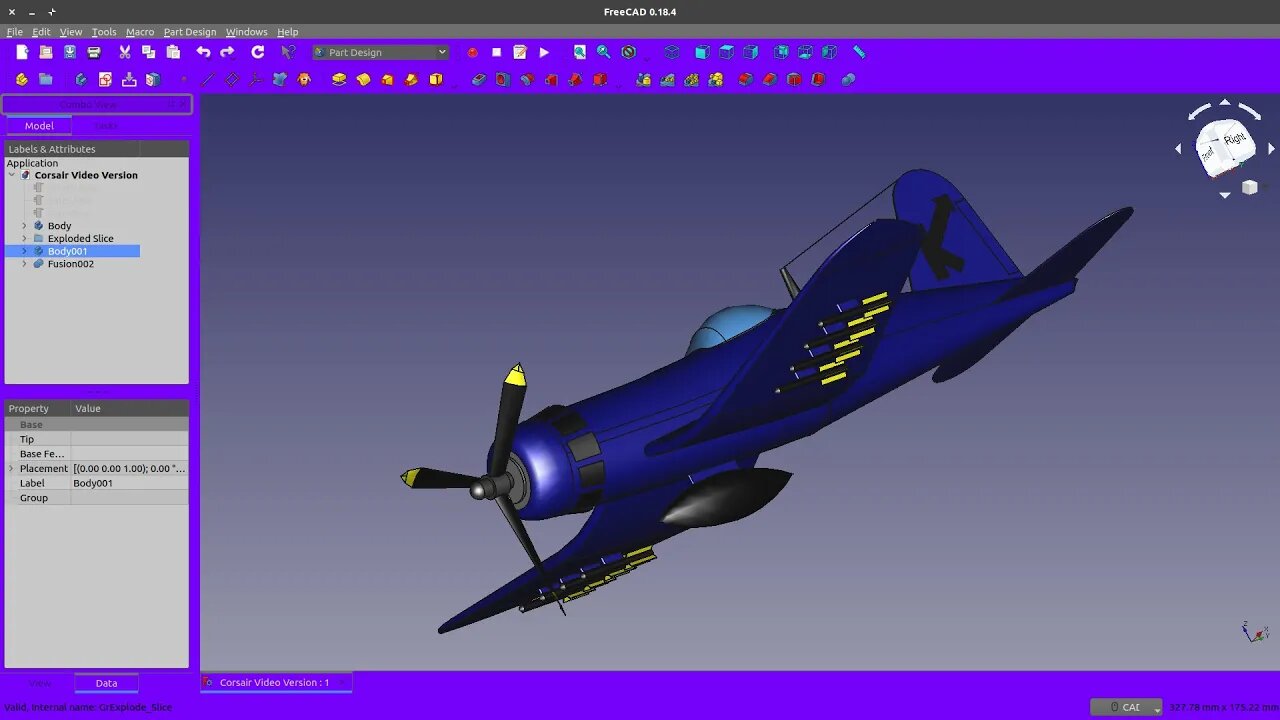Viewport: 1280px width, 720px height.
Task: Open the Windows menu
Action: pyautogui.click(x=247, y=32)
